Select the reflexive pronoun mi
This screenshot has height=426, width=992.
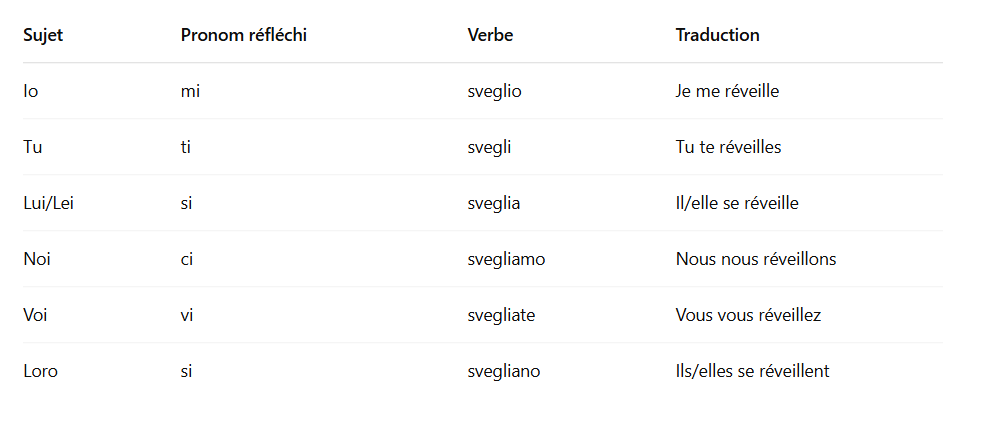pos(190,91)
